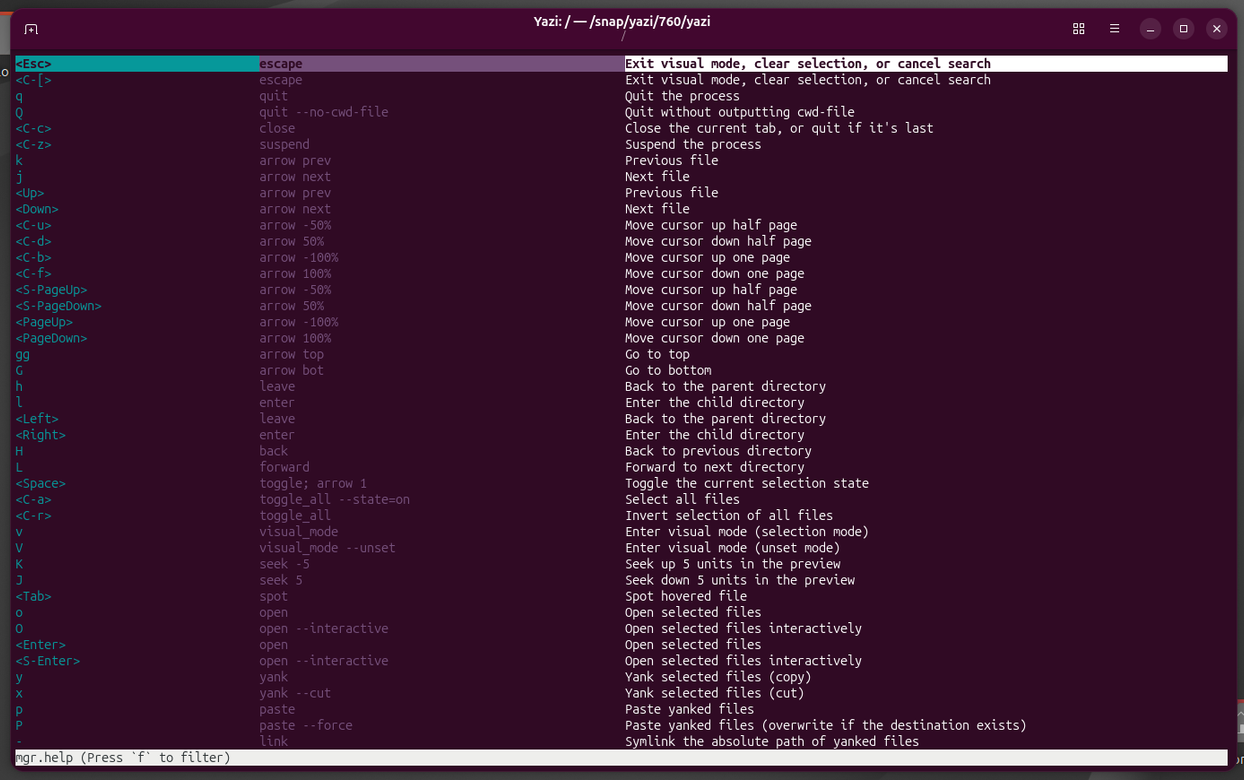Click the <S-PageUp> key entry

(x=52, y=290)
